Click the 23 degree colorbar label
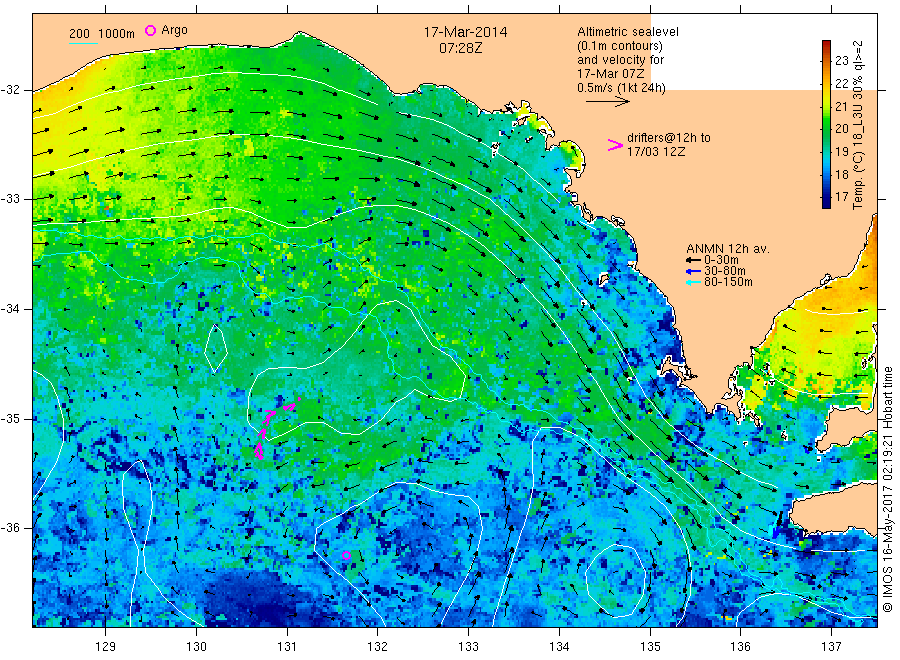Image resolution: width=900 pixels, height=660 pixels. pos(841,61)
